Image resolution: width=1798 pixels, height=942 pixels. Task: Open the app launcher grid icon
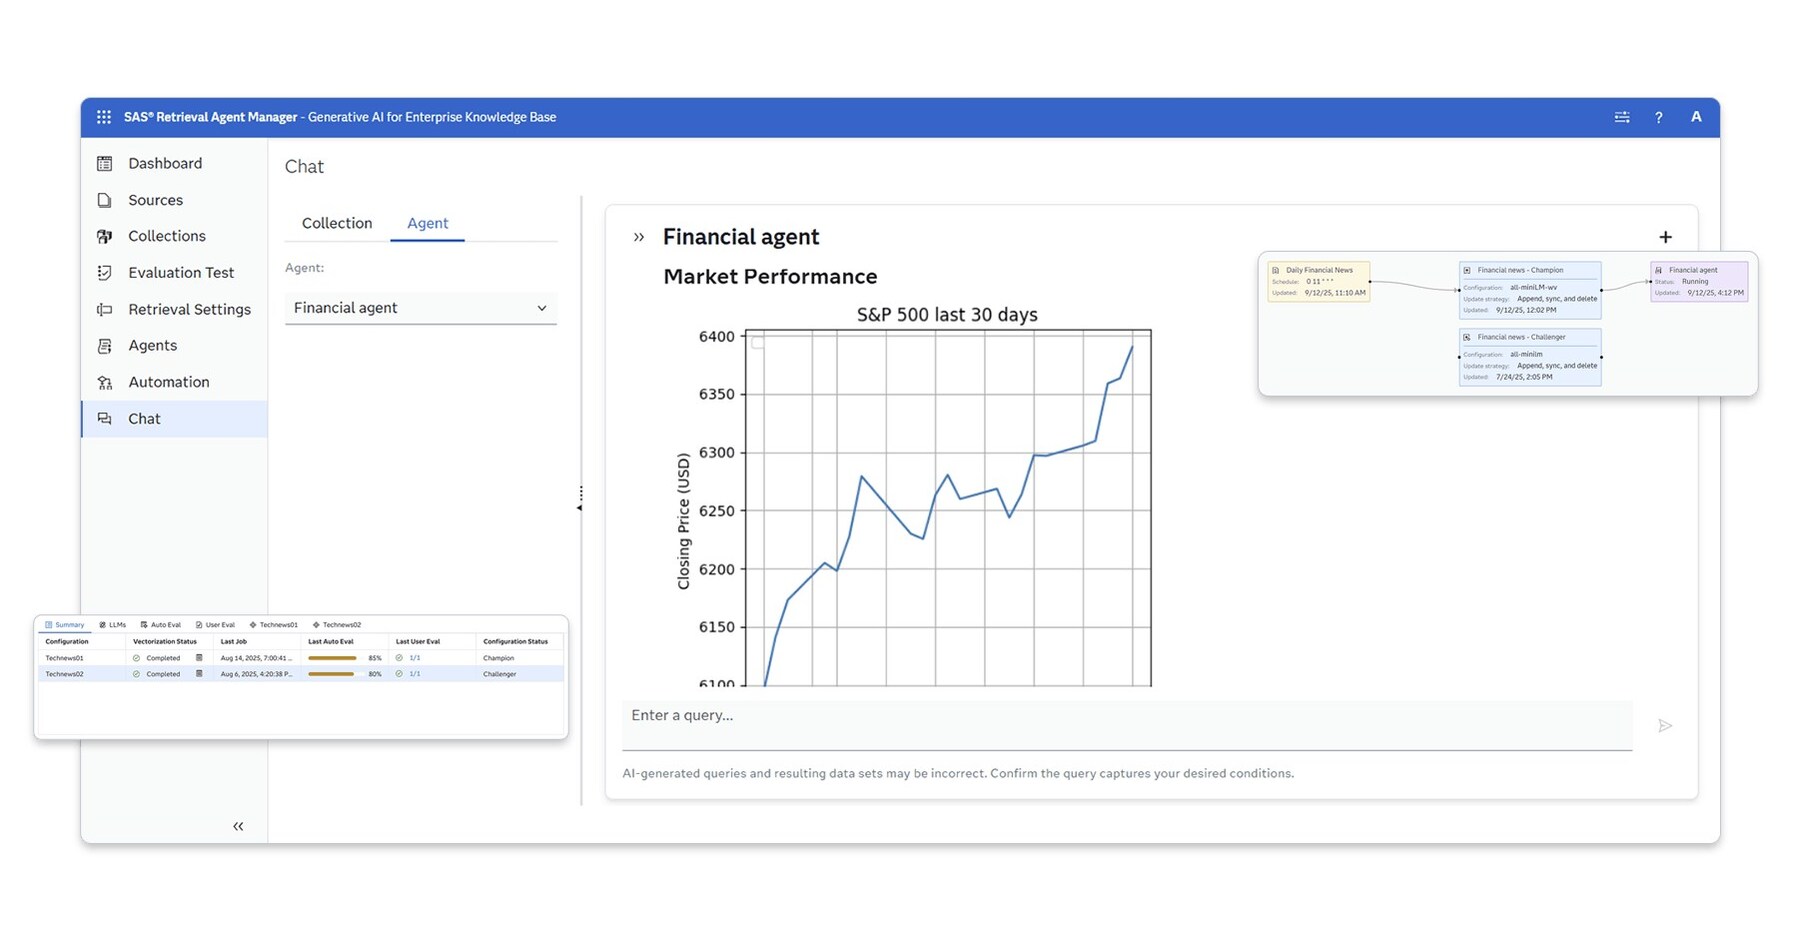click(x=103, y=117)
